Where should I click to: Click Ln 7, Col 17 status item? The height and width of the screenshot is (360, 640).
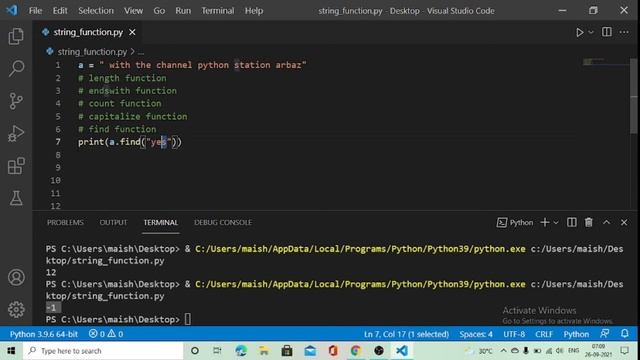[x=406, y=334]
